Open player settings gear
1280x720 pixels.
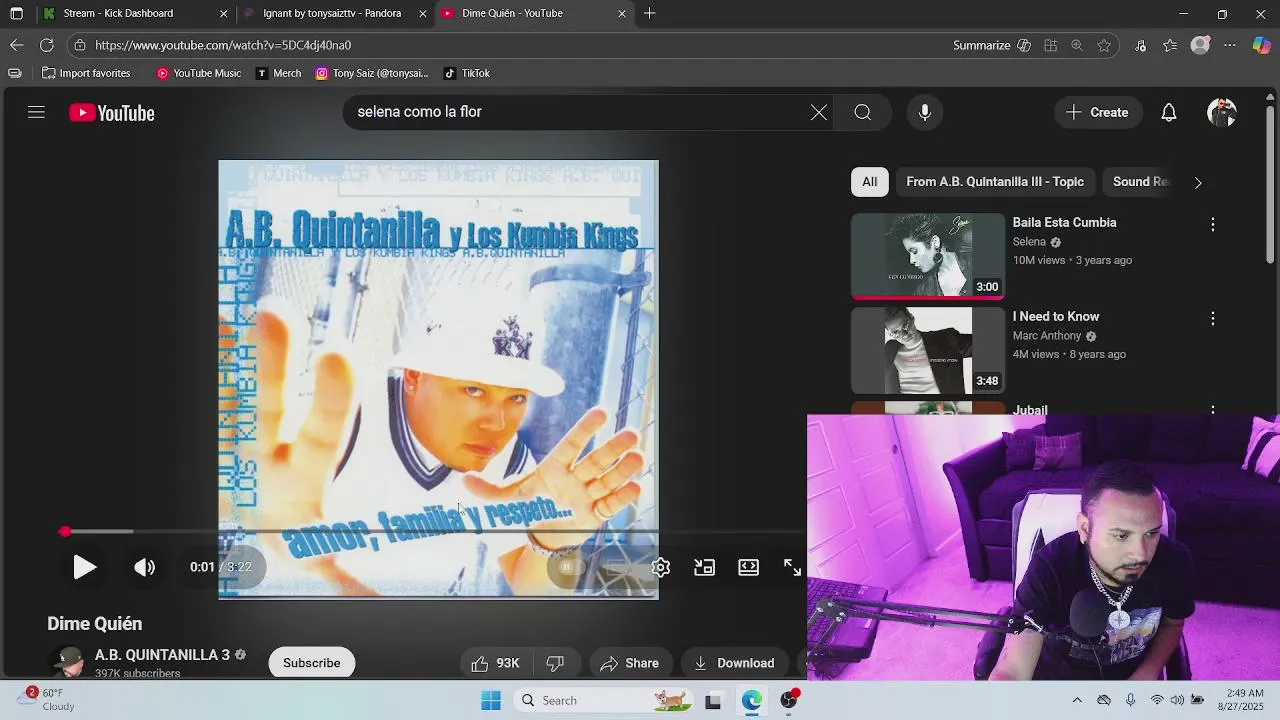coord(661,567)
